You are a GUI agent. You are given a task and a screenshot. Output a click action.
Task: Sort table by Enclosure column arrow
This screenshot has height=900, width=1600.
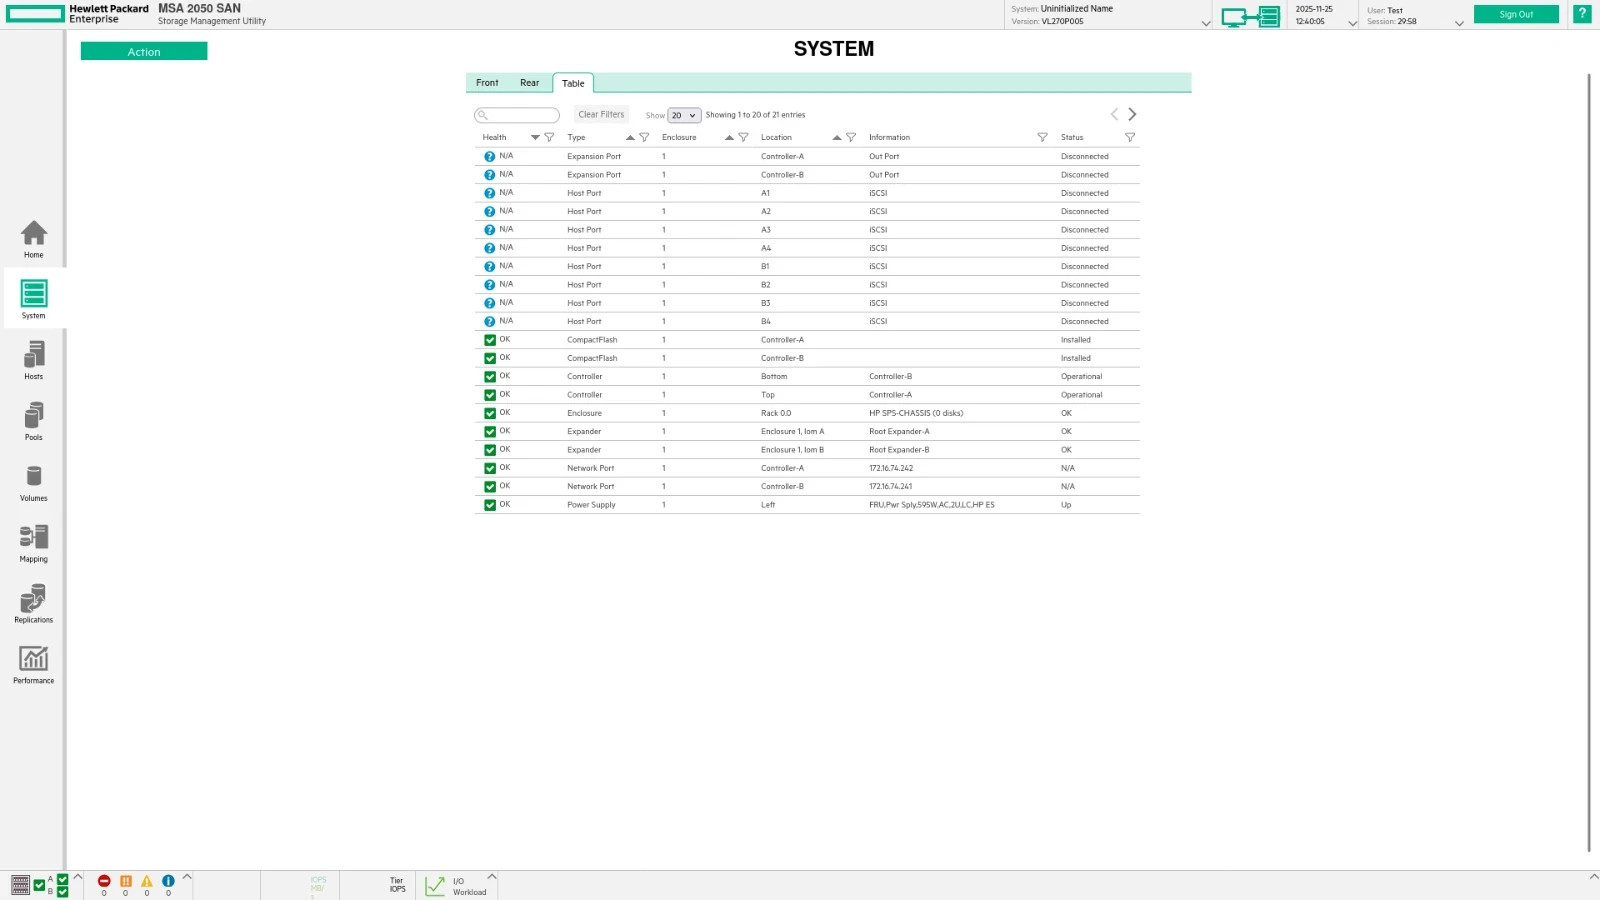(x=729, y=138)
